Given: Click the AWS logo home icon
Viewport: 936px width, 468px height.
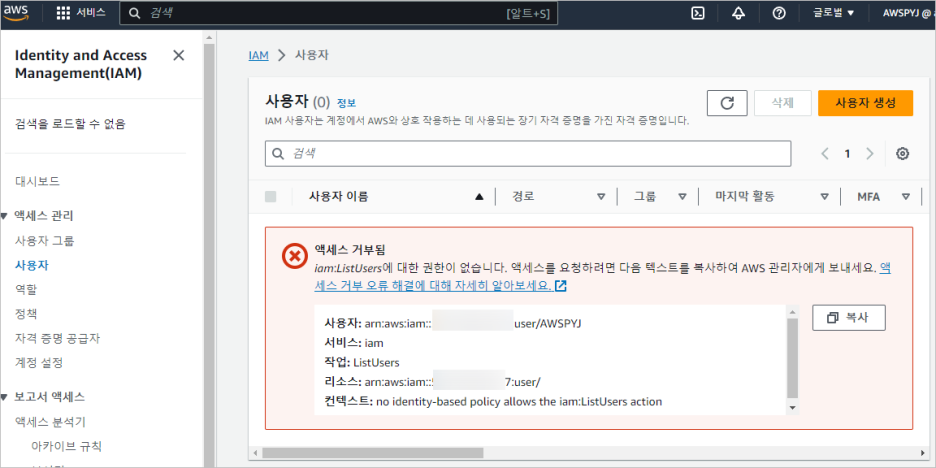Looking at the screenshot, I should click(16, 13).
